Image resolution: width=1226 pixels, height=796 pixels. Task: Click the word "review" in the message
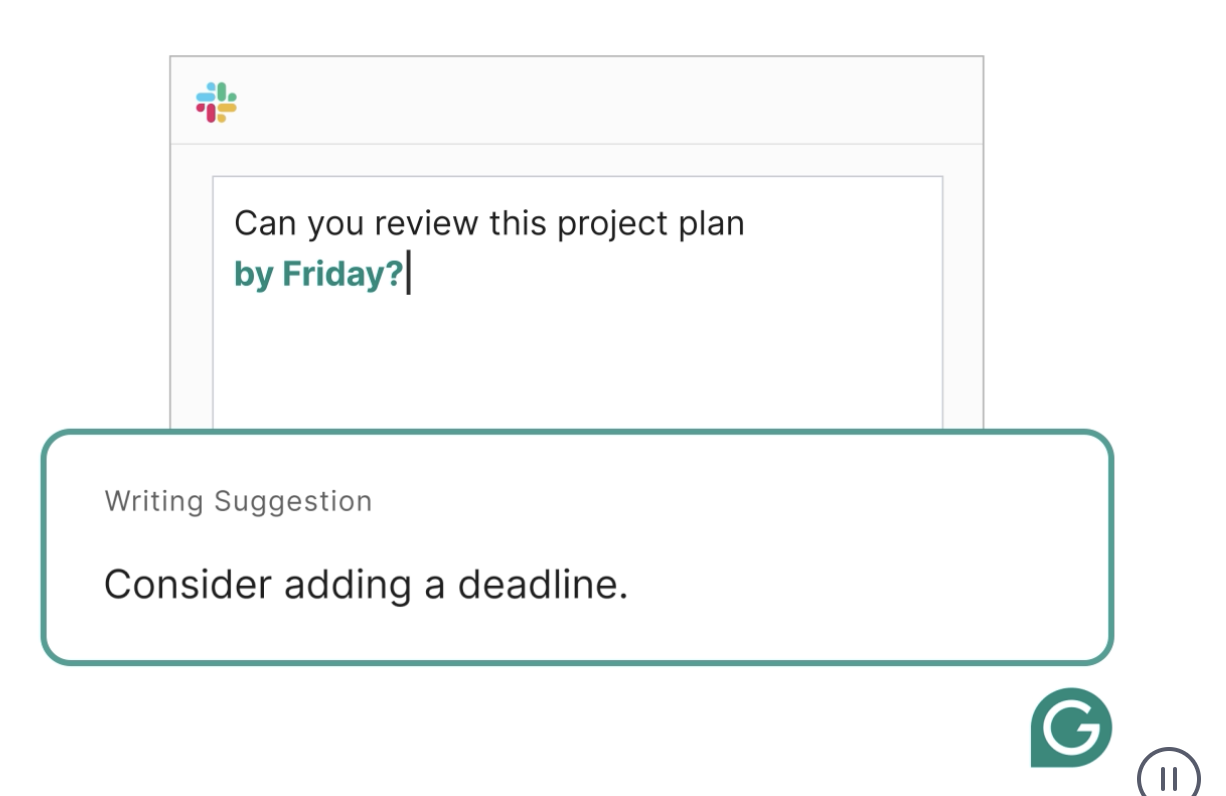click(x=420, y=223)
